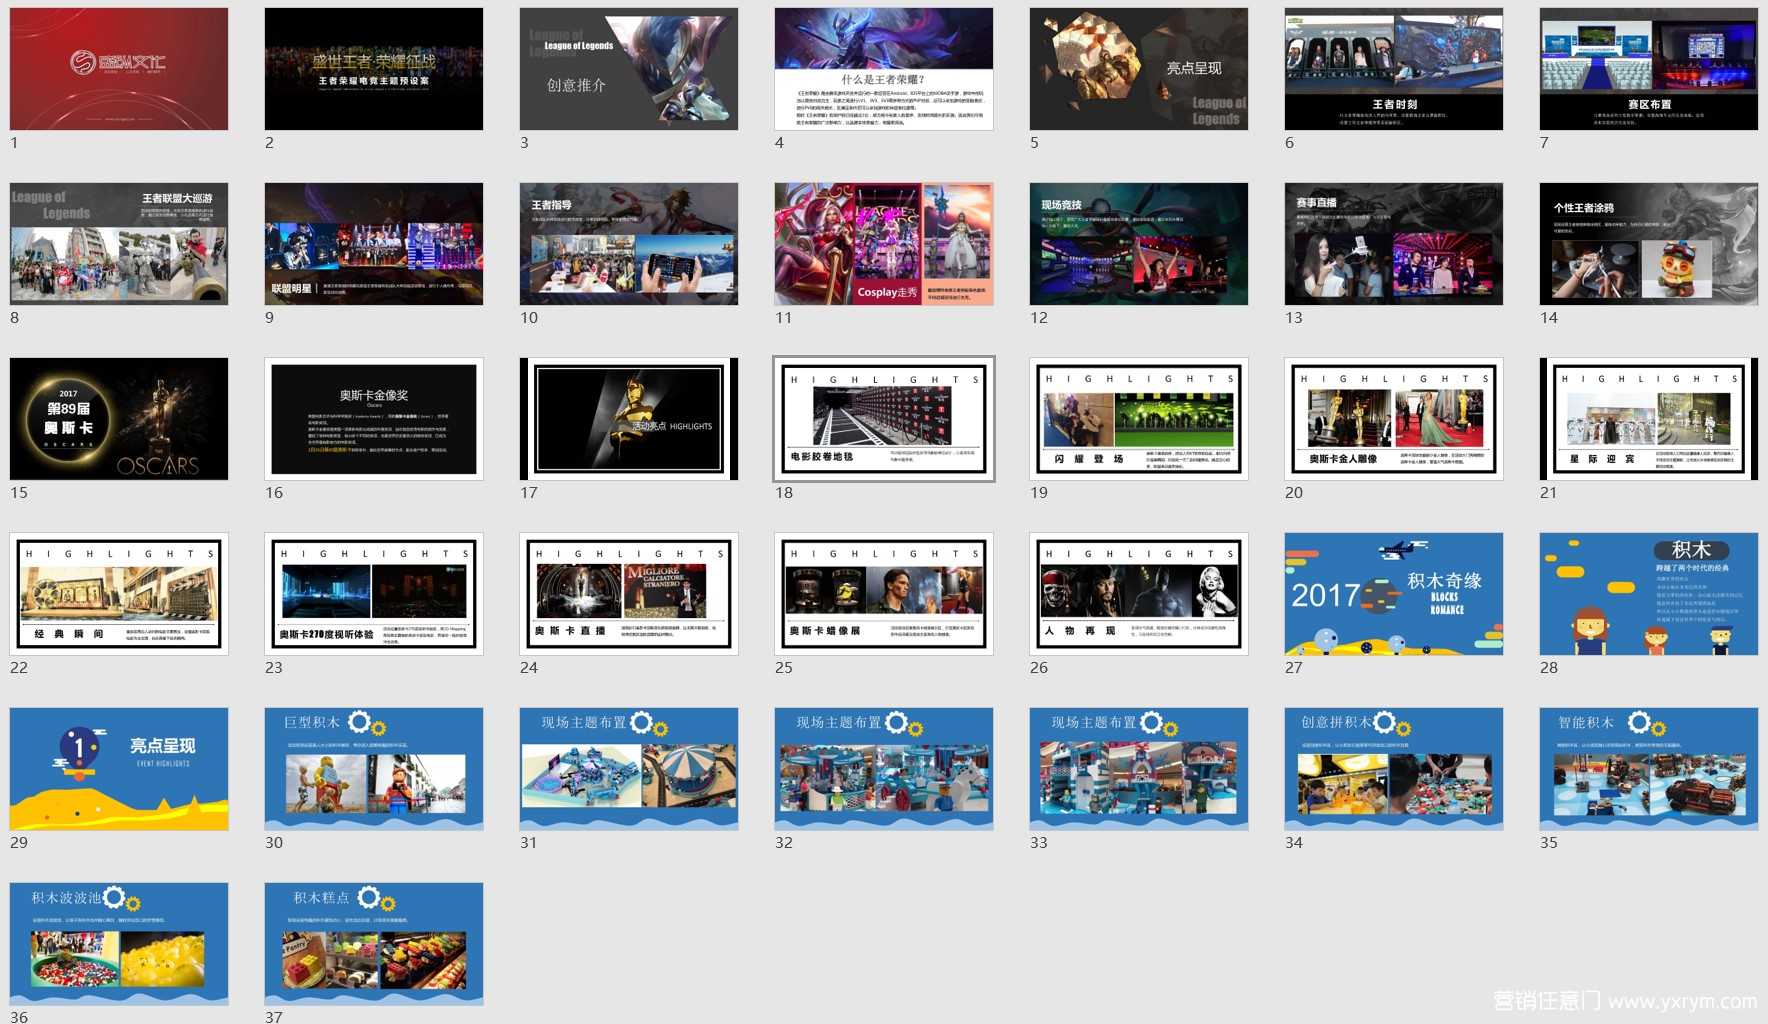Select slide 36 积木波波池
This screenshot has width=1768, height=1024.
point(119,944)
